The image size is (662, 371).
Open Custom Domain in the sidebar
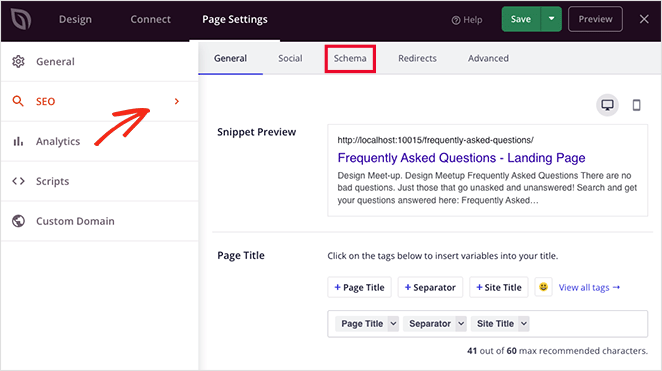tap(99, 221)
